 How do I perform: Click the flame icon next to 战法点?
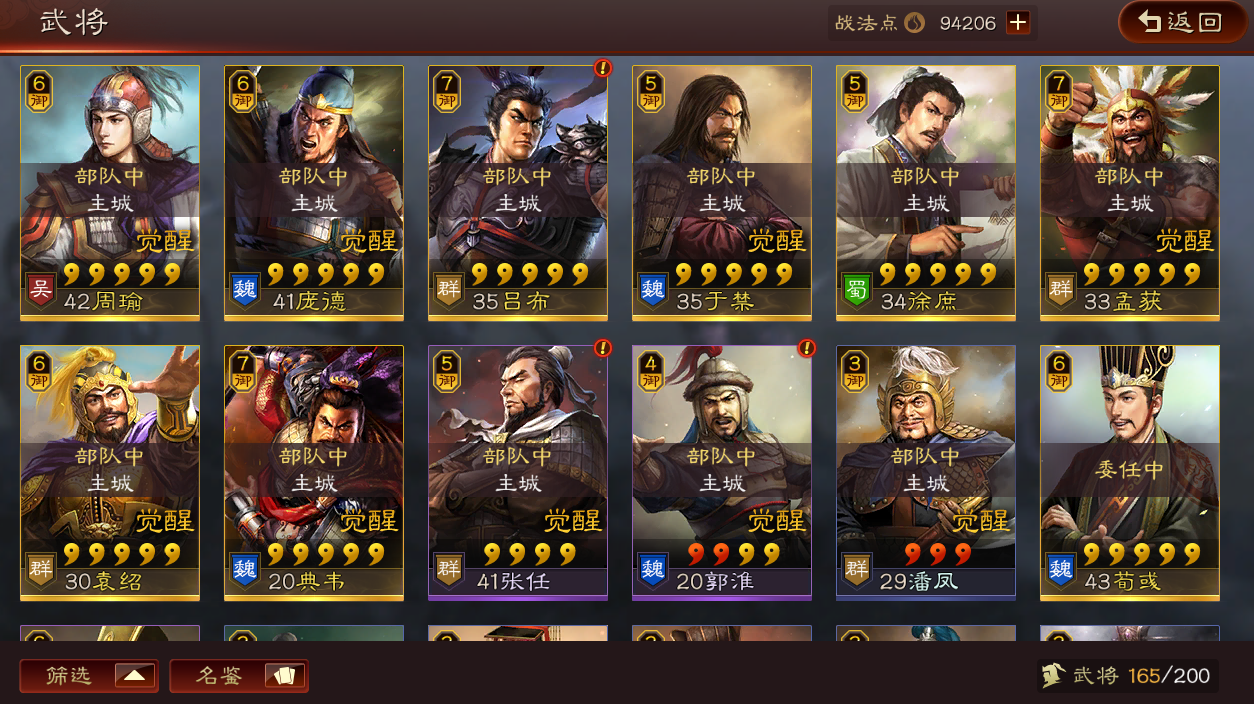(914, 23)
